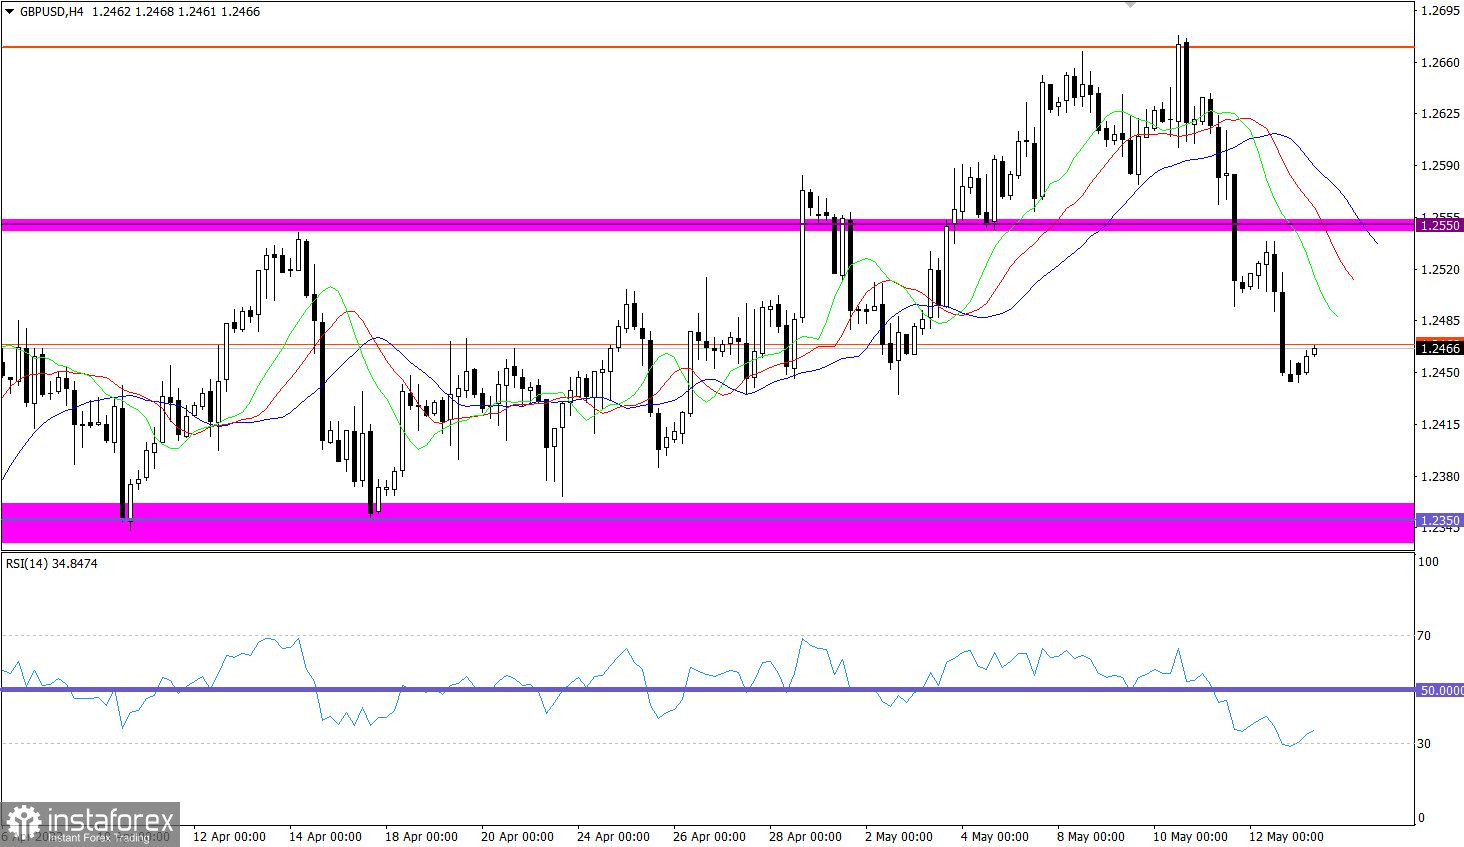Viewport: 1464px width, 847px height.
Task: Click the 1.2380 price axis label
Action: click(1441, 477)
